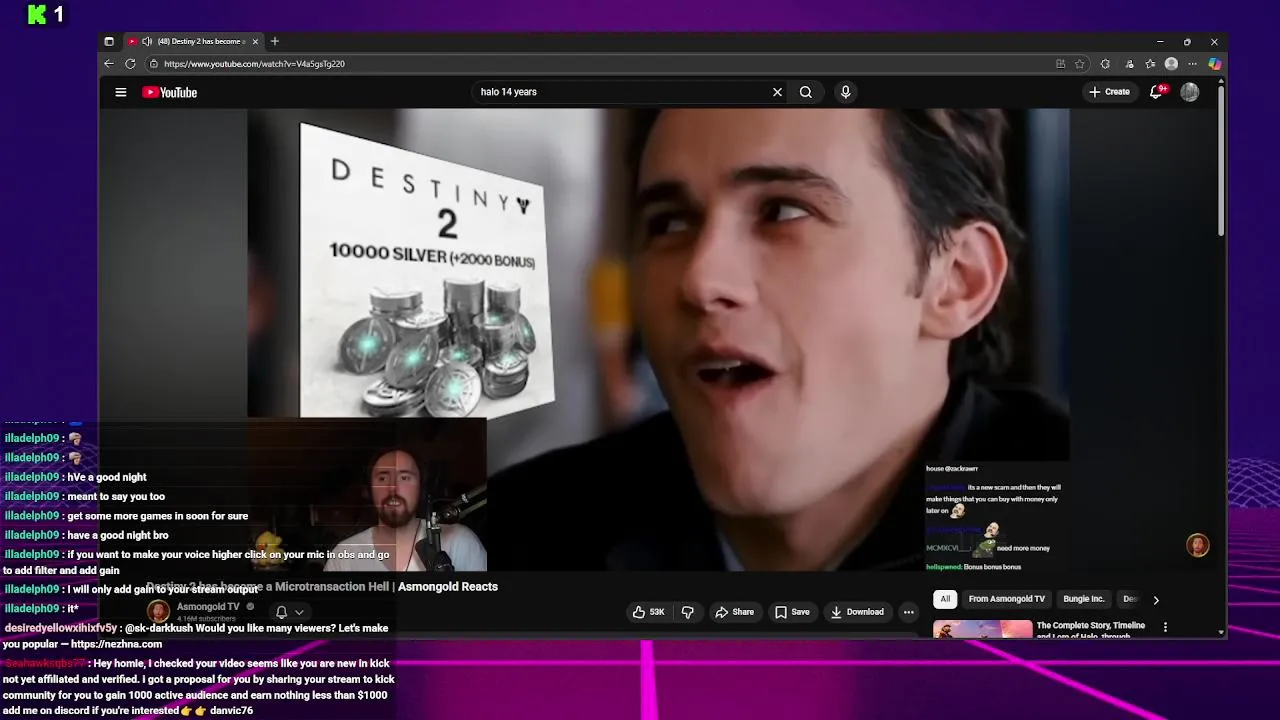Click the Download button
Image resolution: width=1280 pixels, height=720 pixels.
[x=857, y=612]
